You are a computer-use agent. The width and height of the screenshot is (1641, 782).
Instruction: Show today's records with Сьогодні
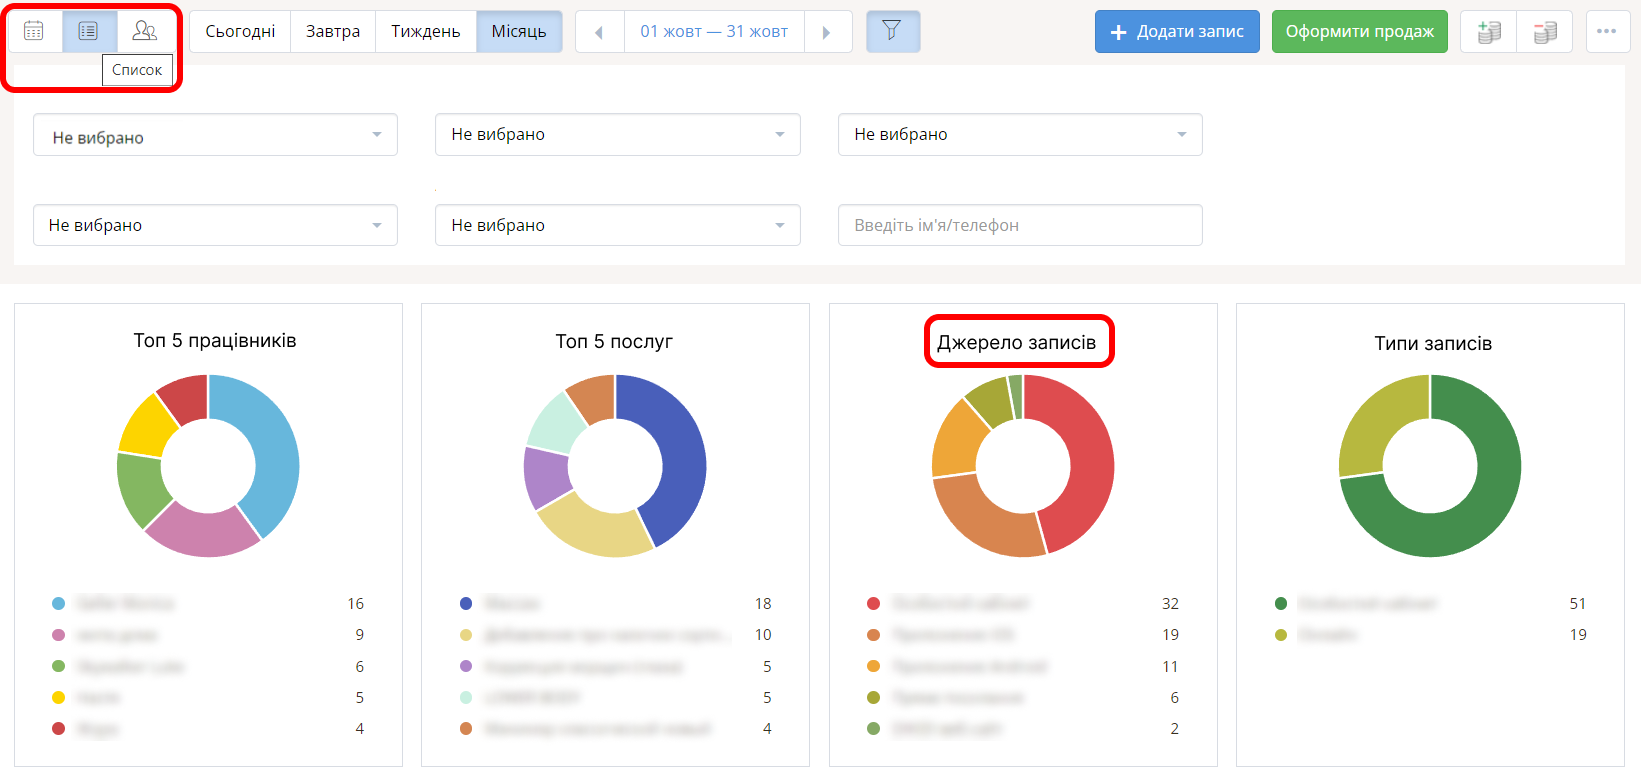240,32
